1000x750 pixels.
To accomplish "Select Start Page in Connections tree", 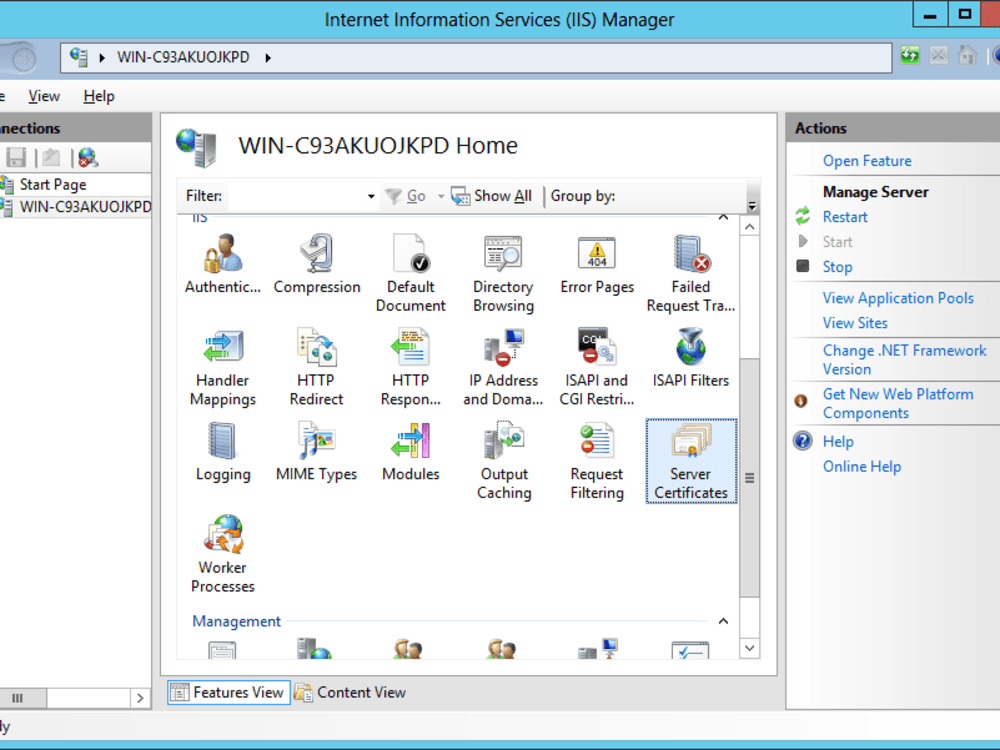I will coord(53,184).
